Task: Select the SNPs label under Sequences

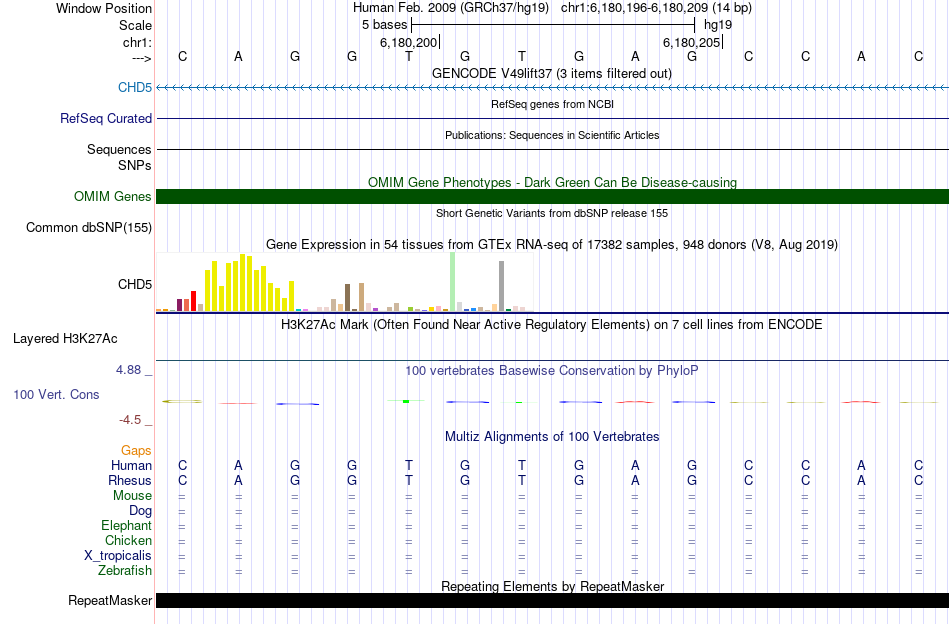Action: click(135, 165)
